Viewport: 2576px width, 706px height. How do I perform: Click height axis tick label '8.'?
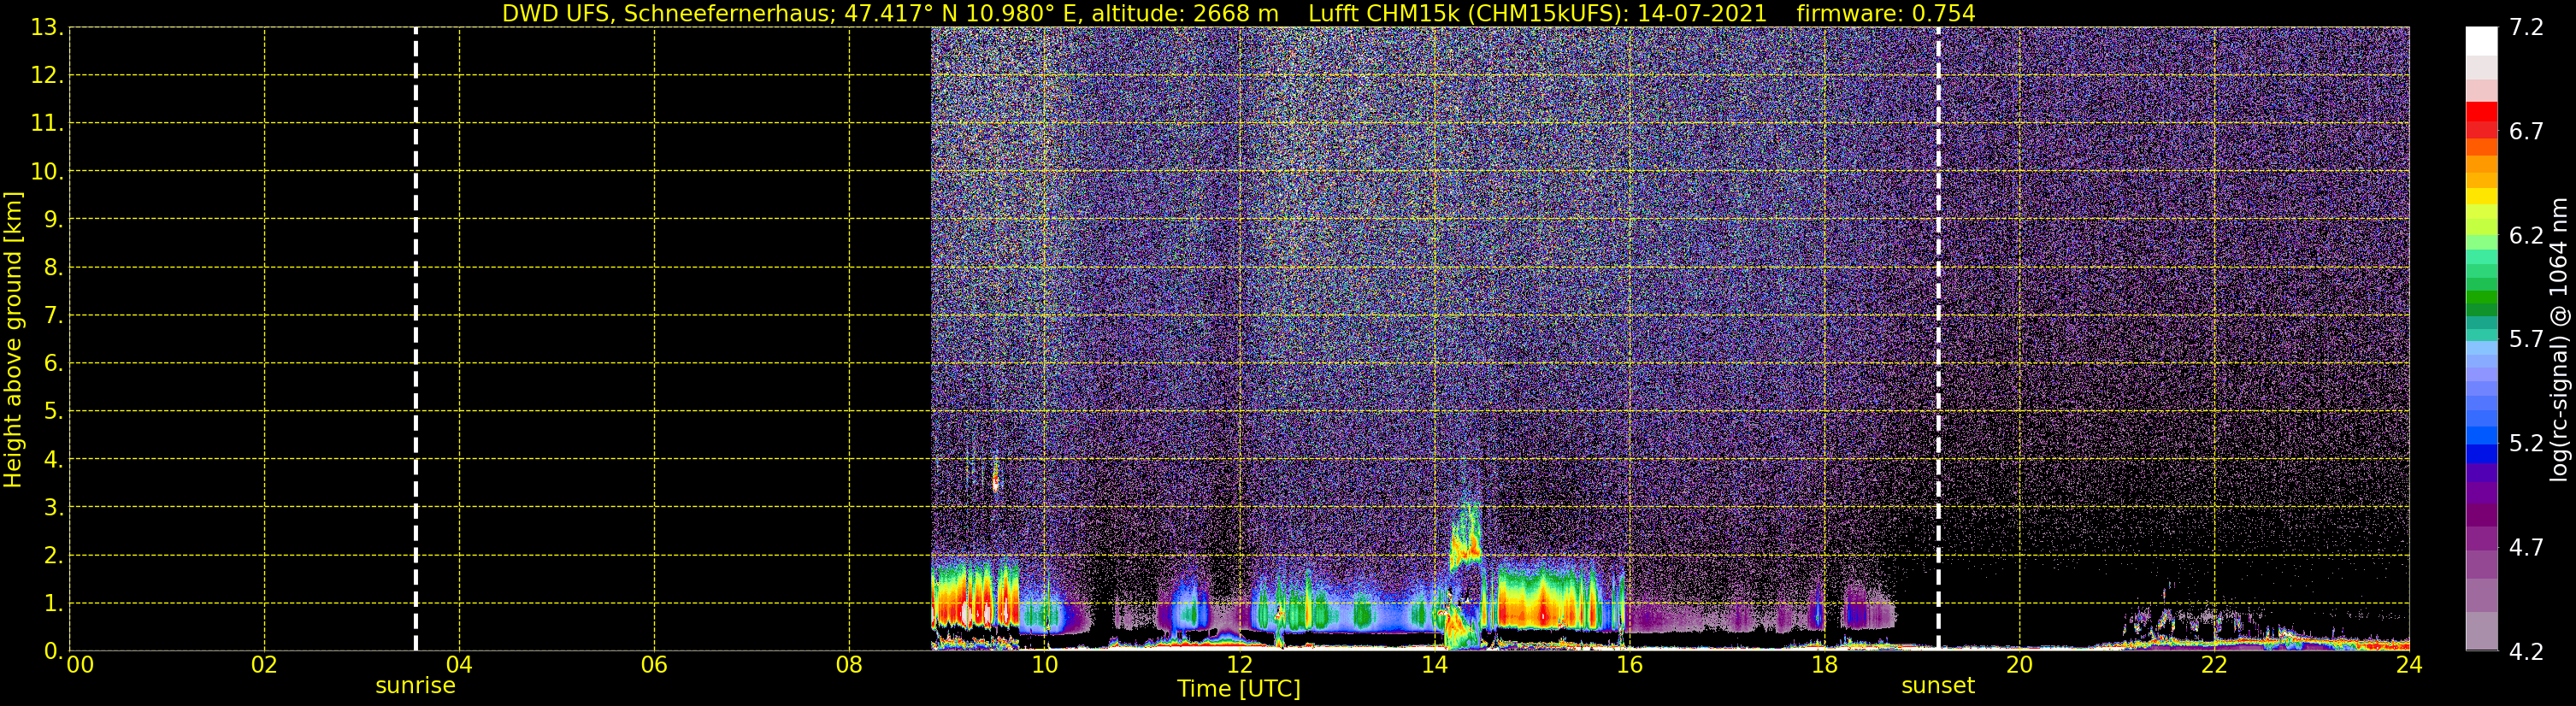coord(53,268)
